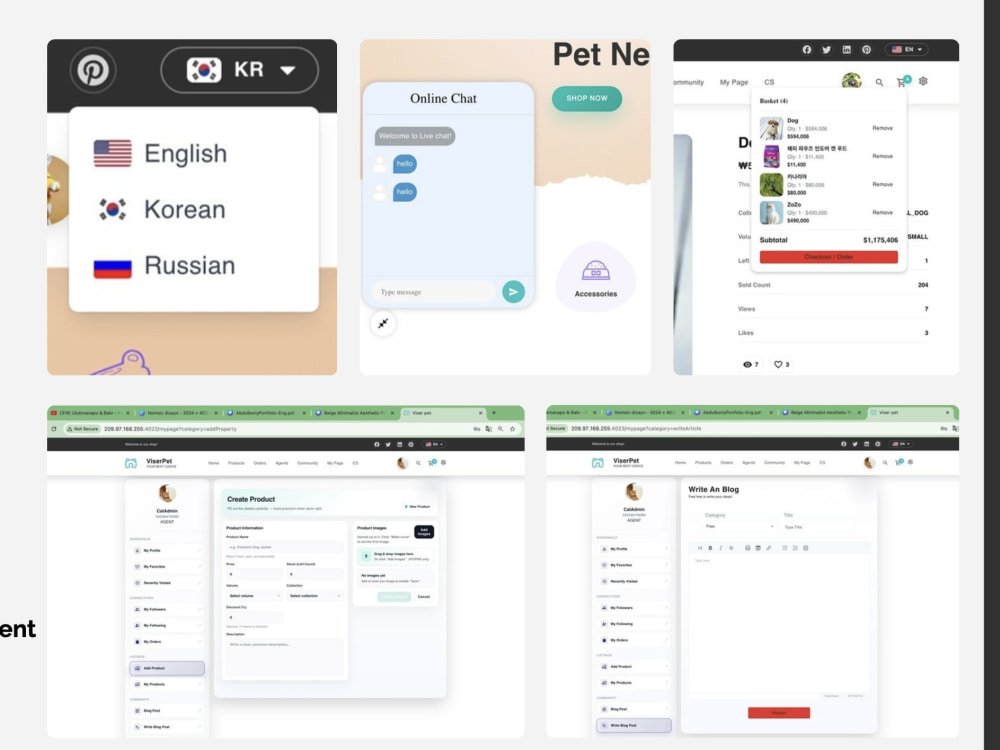The height and width of the screenshot is (750, 1000).
Task: Click the send arrow button in Online Chat
Action: pyautogui.click(x=513, y=292)
